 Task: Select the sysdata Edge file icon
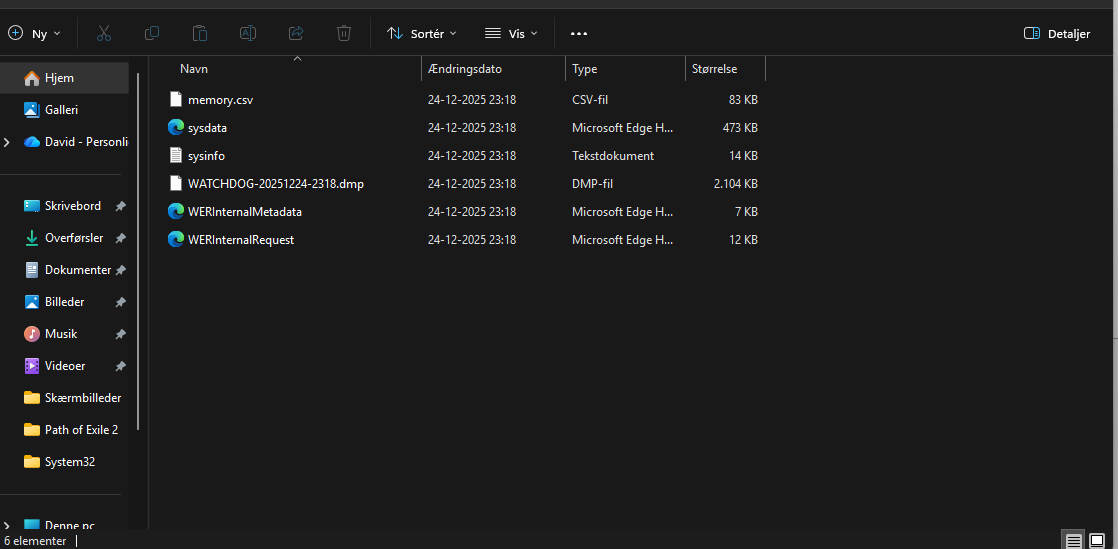pos(176,128)
